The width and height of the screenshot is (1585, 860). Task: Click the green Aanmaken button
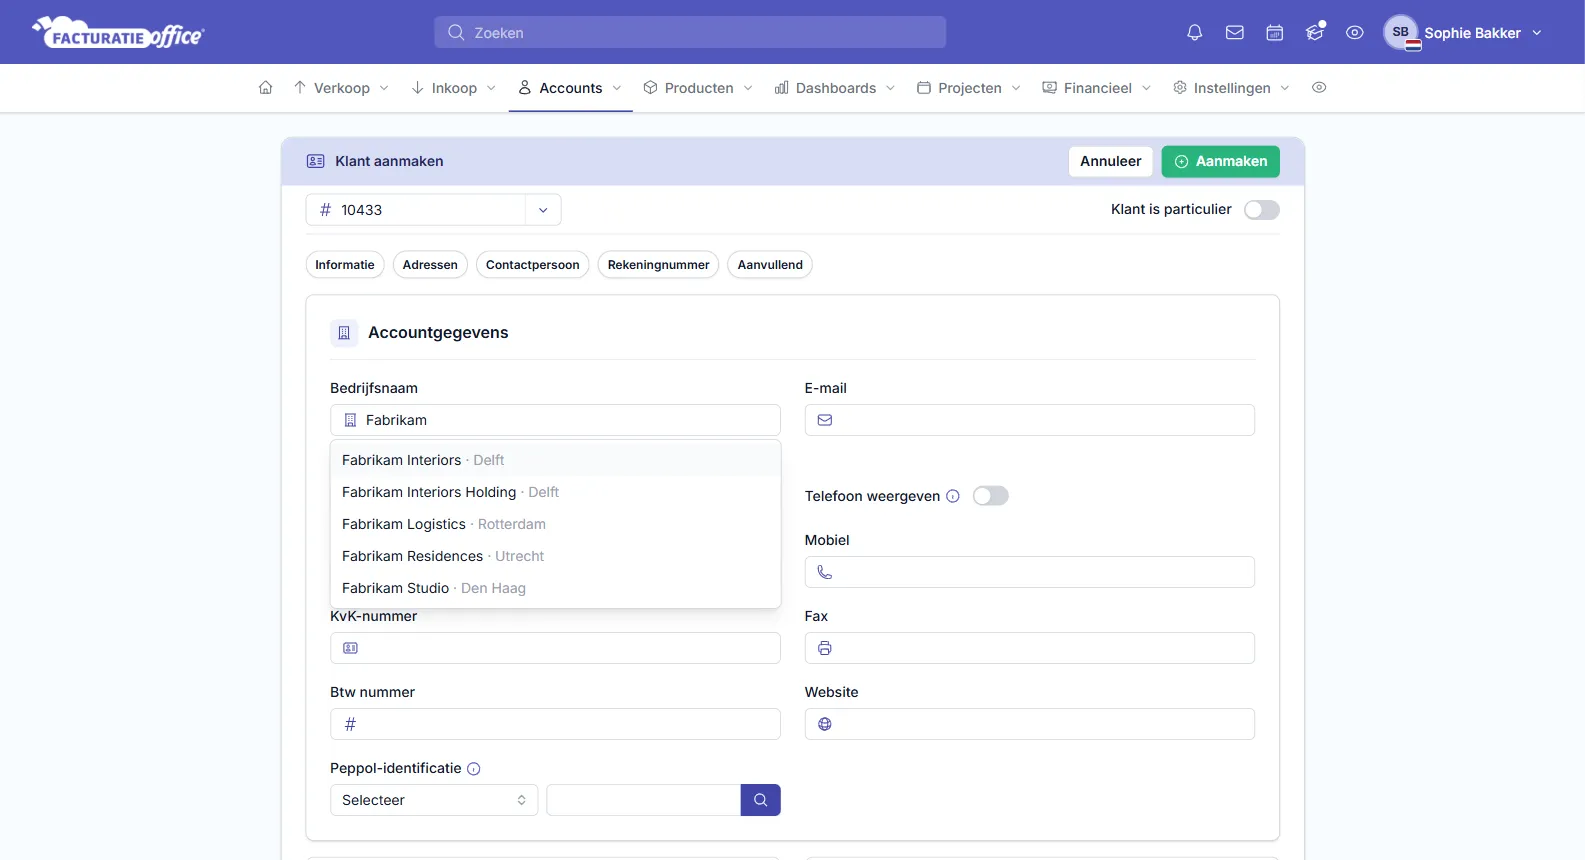pos(1220,162)
